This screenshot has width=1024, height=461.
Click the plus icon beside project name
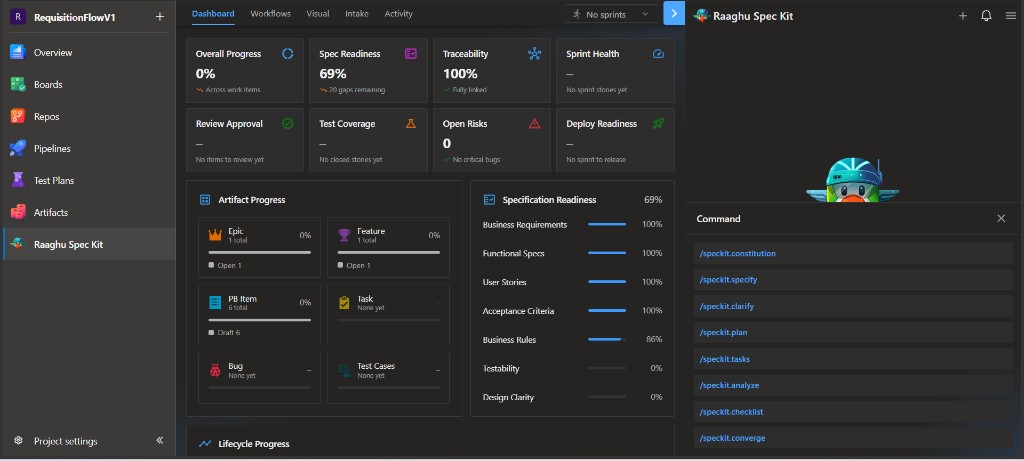tap(159, 17)
